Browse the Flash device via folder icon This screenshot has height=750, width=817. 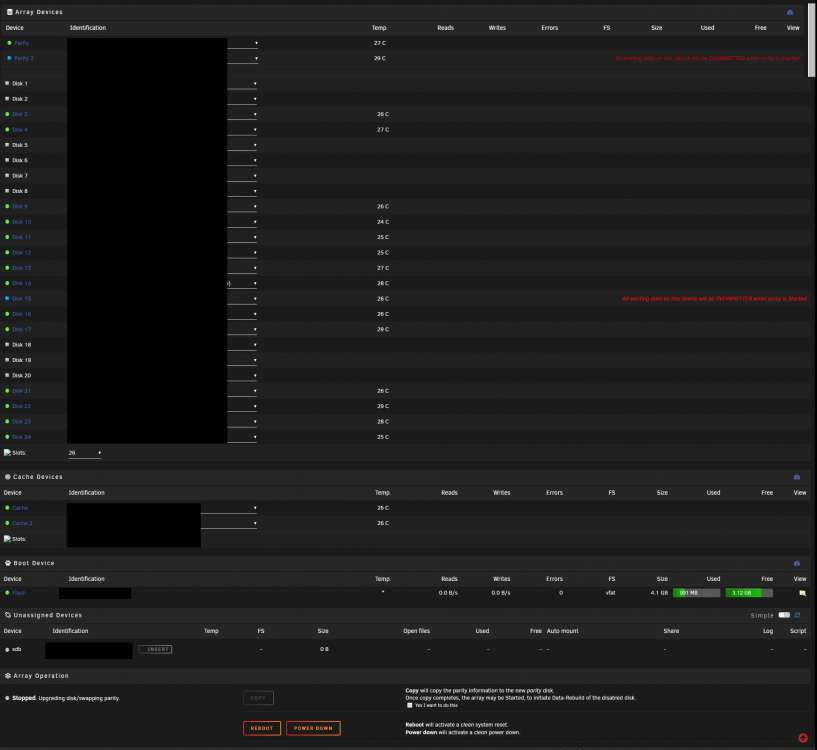pos(802,593)
